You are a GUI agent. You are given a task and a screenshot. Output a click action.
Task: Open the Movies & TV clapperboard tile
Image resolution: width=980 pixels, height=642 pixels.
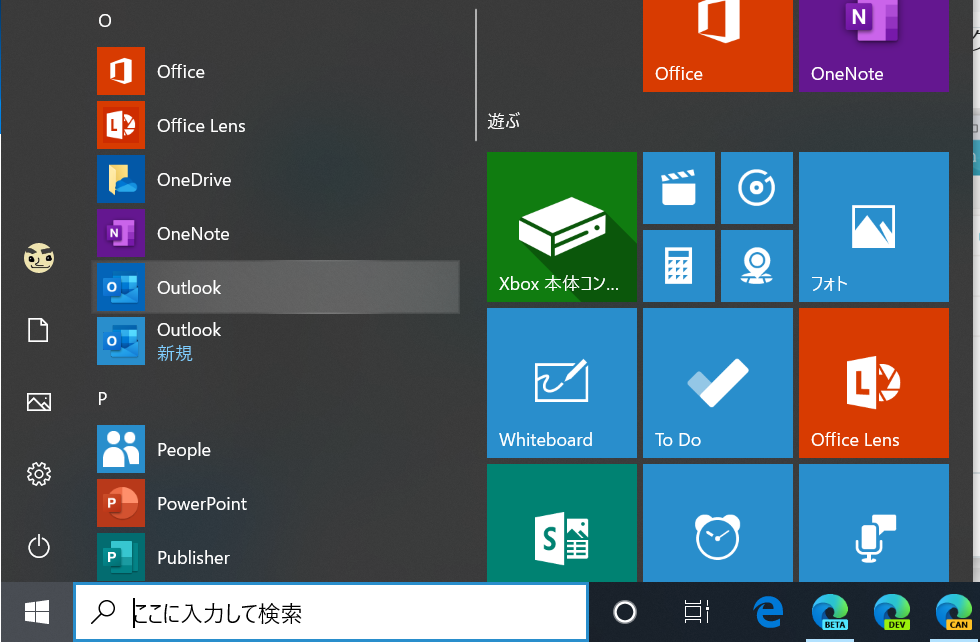coord(679,188)
